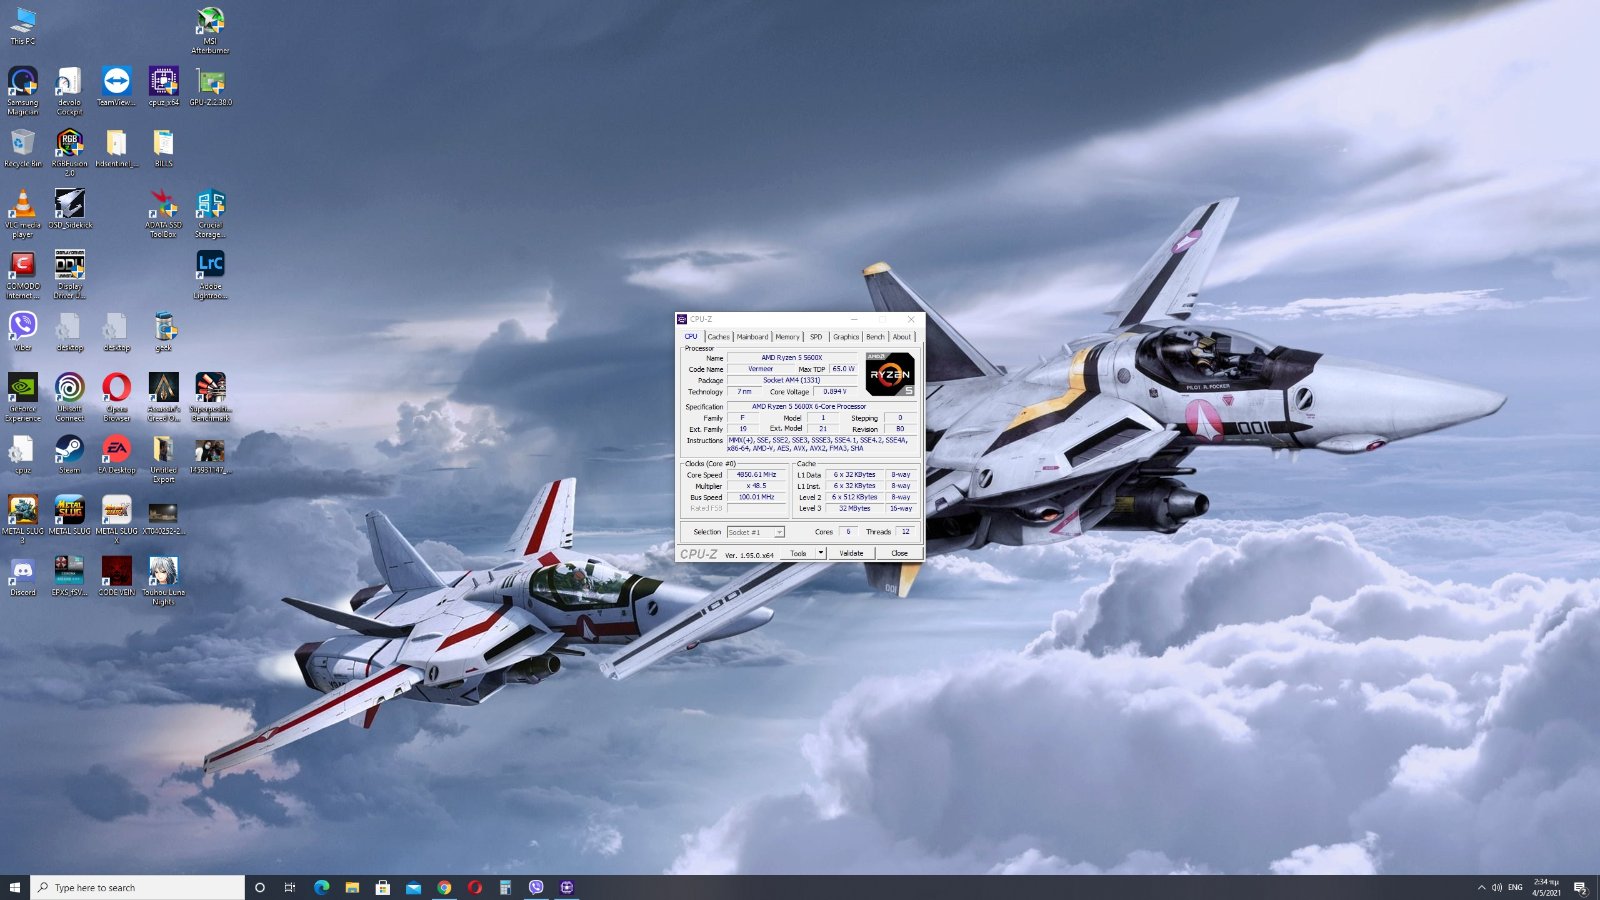Image resolution: width=1600 pixels, height=900 pixels.
Task: Select geek uninstaller desktop icon
Action: click(x=163, y=332)
